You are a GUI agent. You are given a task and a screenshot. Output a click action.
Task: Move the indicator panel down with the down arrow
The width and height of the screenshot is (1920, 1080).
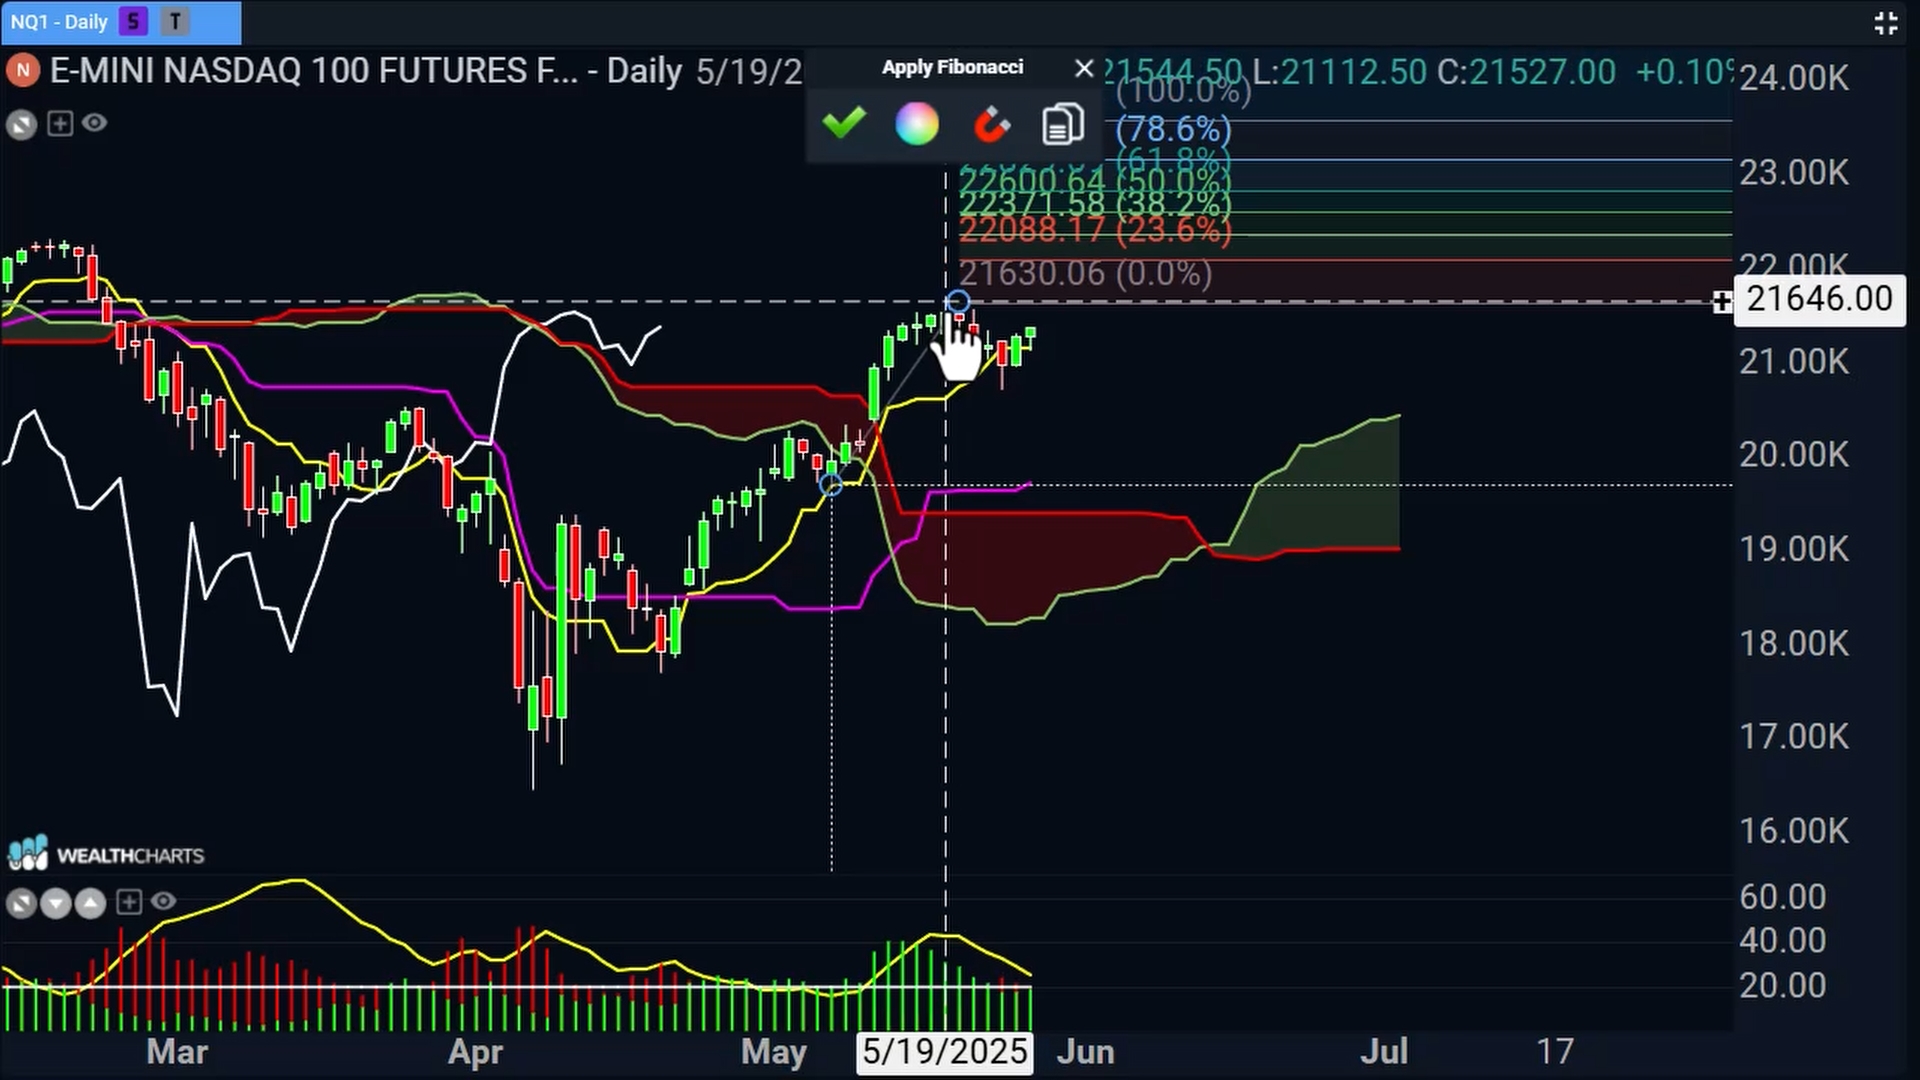[56, 904]
